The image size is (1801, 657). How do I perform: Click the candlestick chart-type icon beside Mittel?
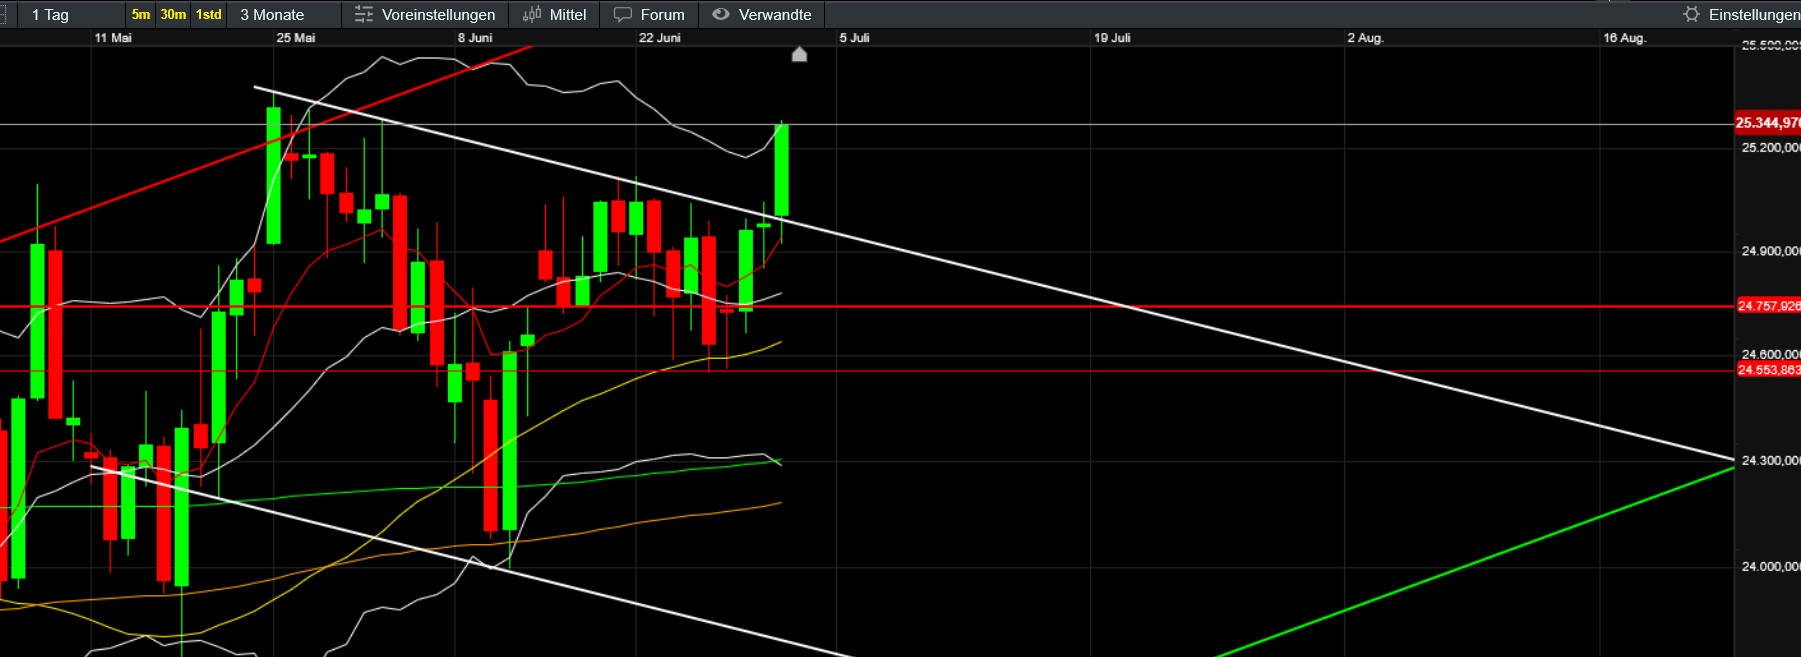coord(532,14)
